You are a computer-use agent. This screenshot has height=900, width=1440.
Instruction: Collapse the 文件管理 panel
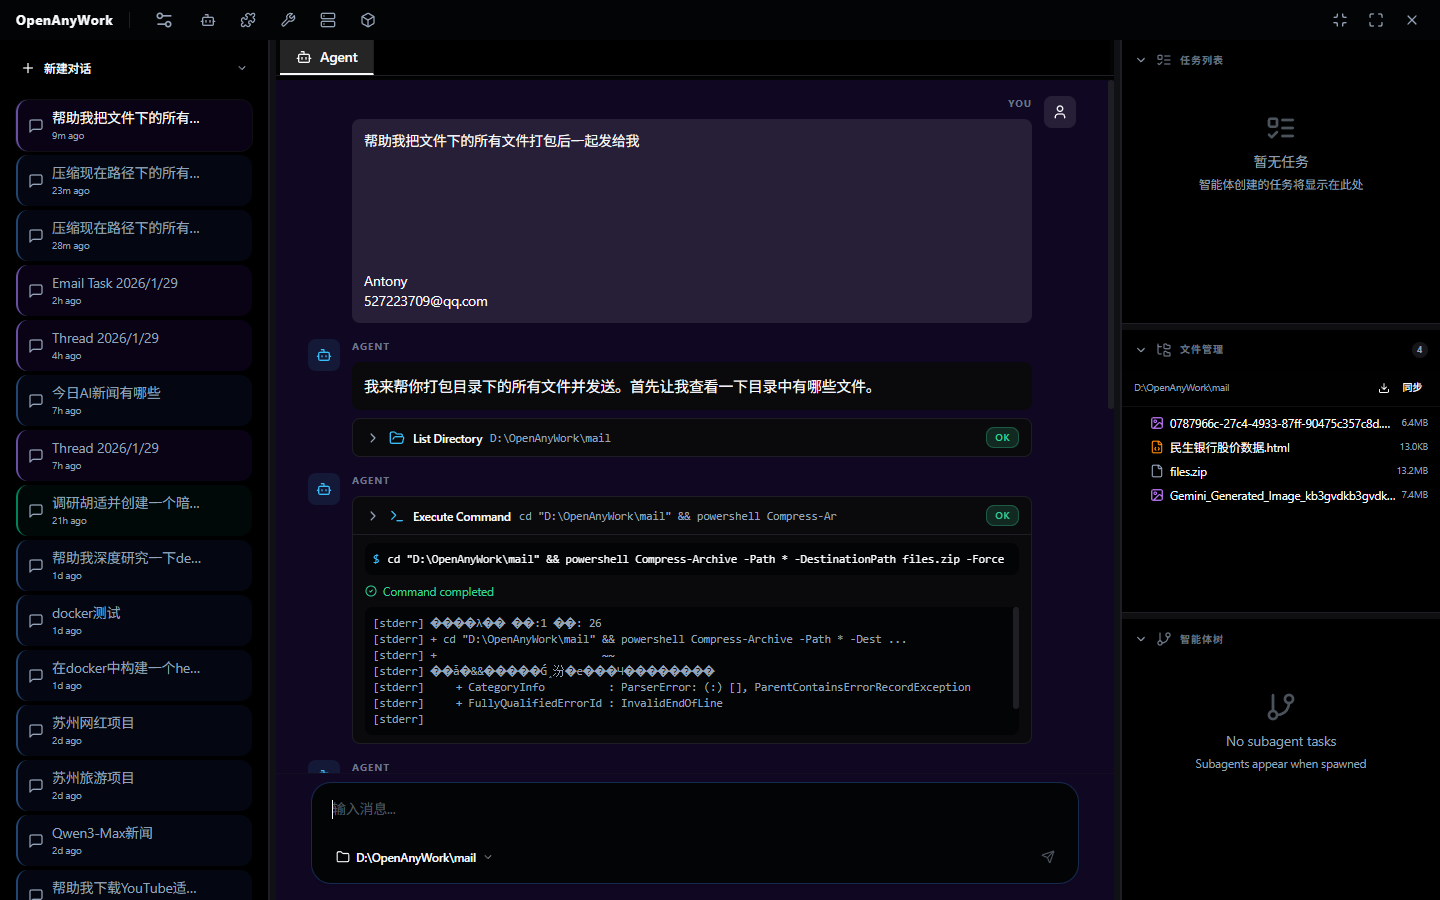click(x=1140, y=349)
